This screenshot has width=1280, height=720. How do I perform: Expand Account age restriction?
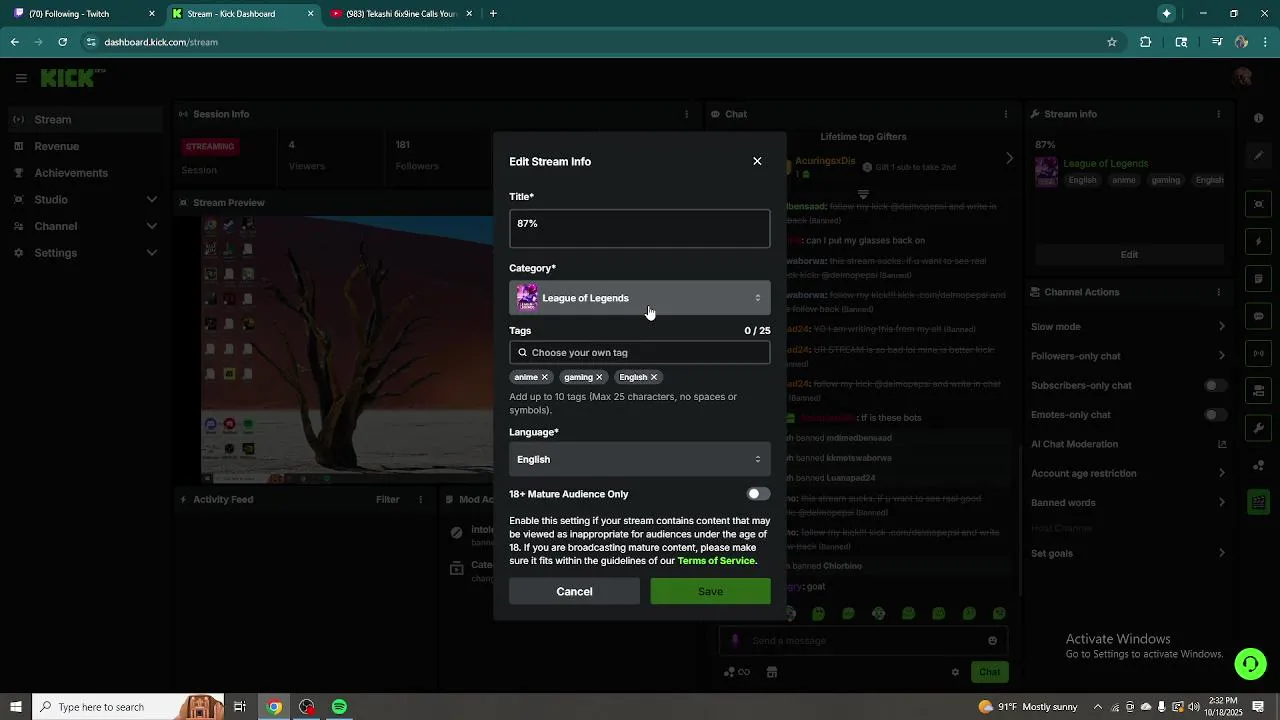coord(1129,473)
